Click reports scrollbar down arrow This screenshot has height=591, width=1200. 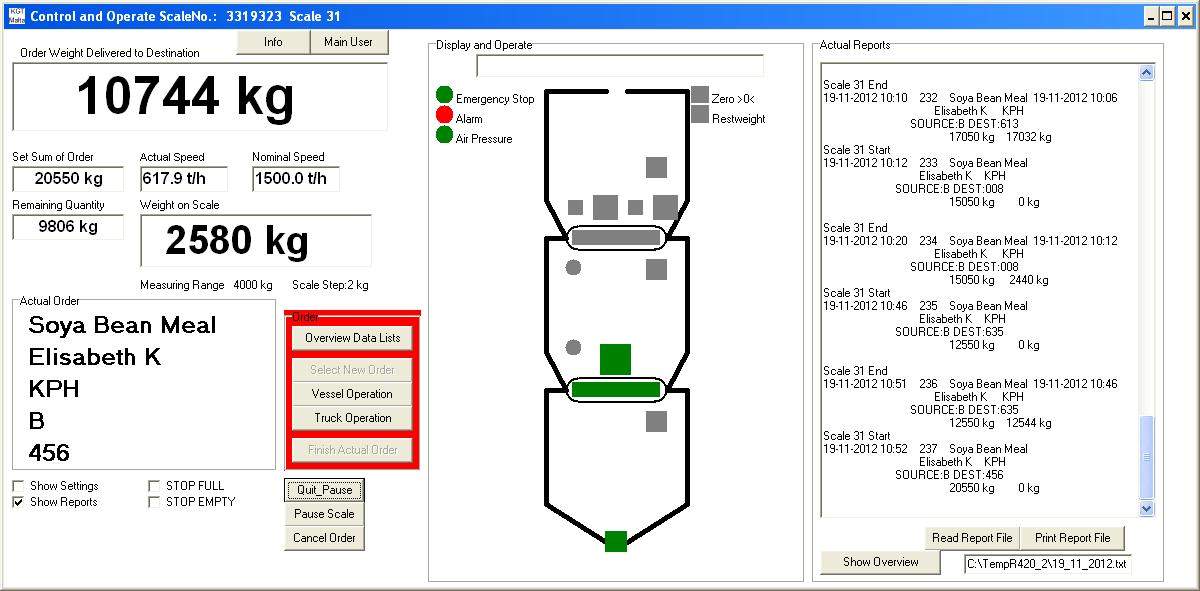(x=1147, y=508)
